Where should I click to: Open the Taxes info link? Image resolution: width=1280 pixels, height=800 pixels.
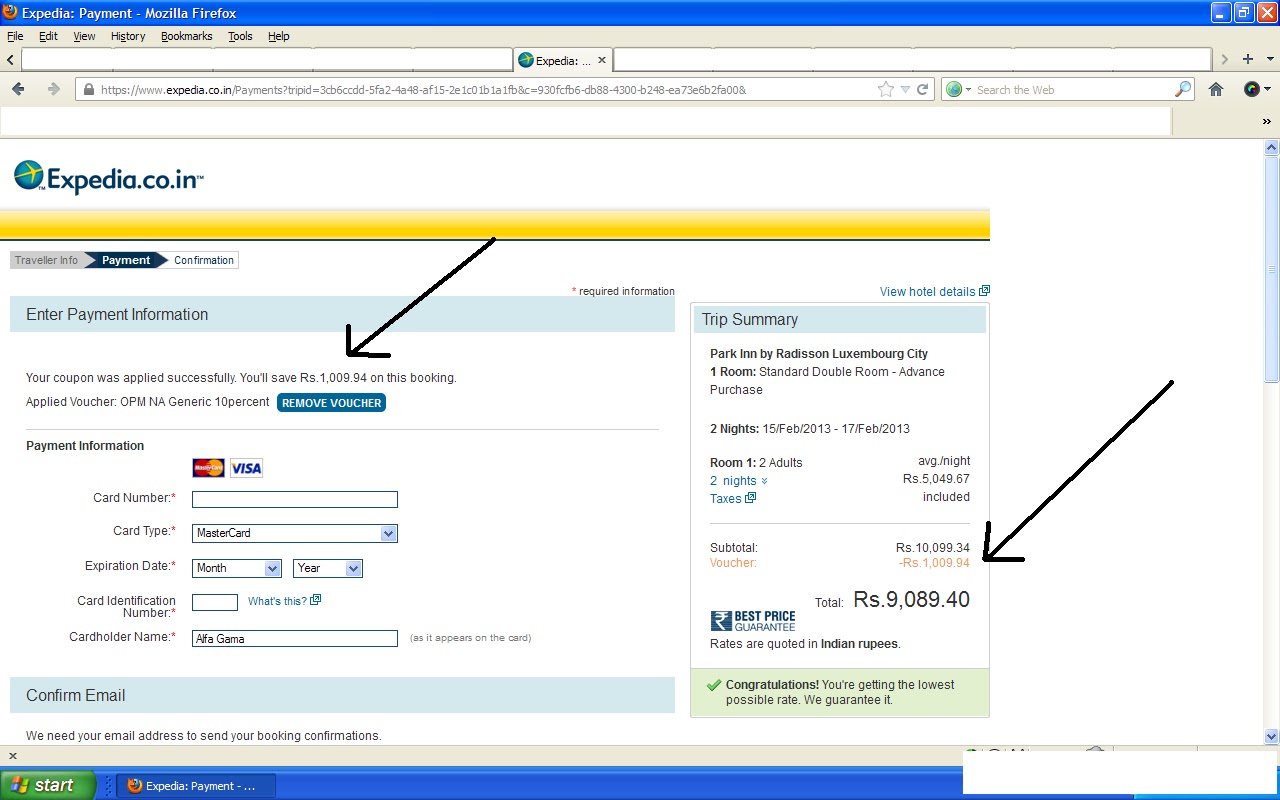[x=732, y=498]
